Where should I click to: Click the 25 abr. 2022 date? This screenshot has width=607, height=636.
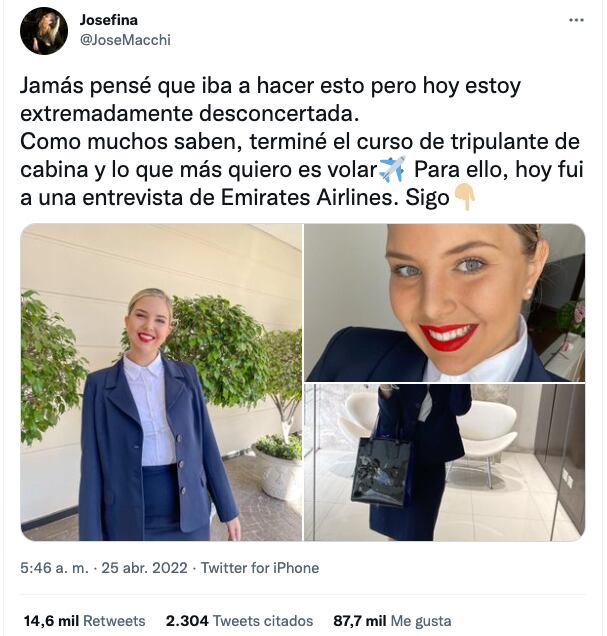[x=144, y=568]
